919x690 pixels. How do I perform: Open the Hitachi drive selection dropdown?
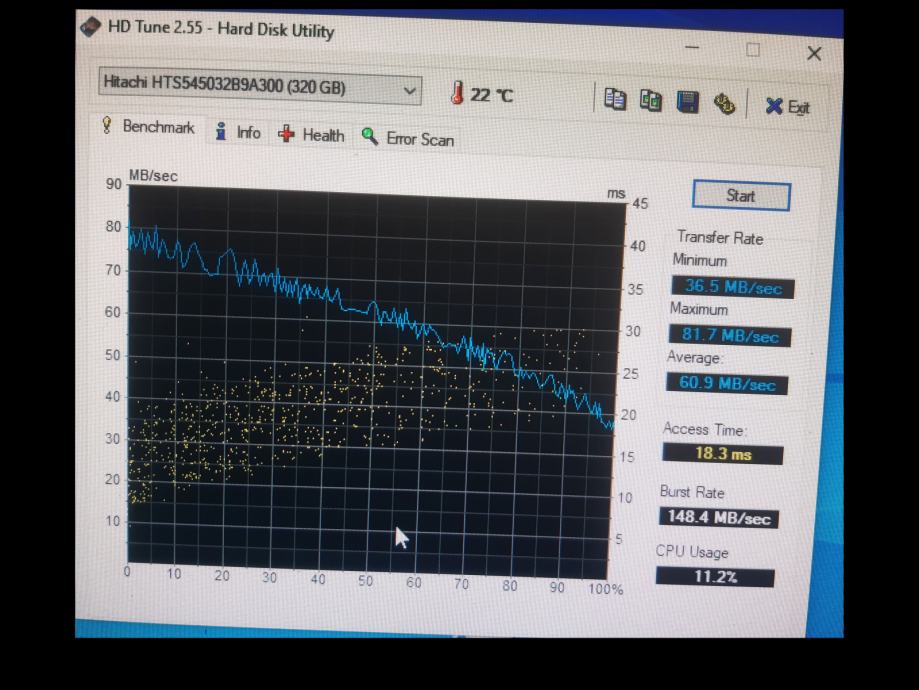coord(260,86)
